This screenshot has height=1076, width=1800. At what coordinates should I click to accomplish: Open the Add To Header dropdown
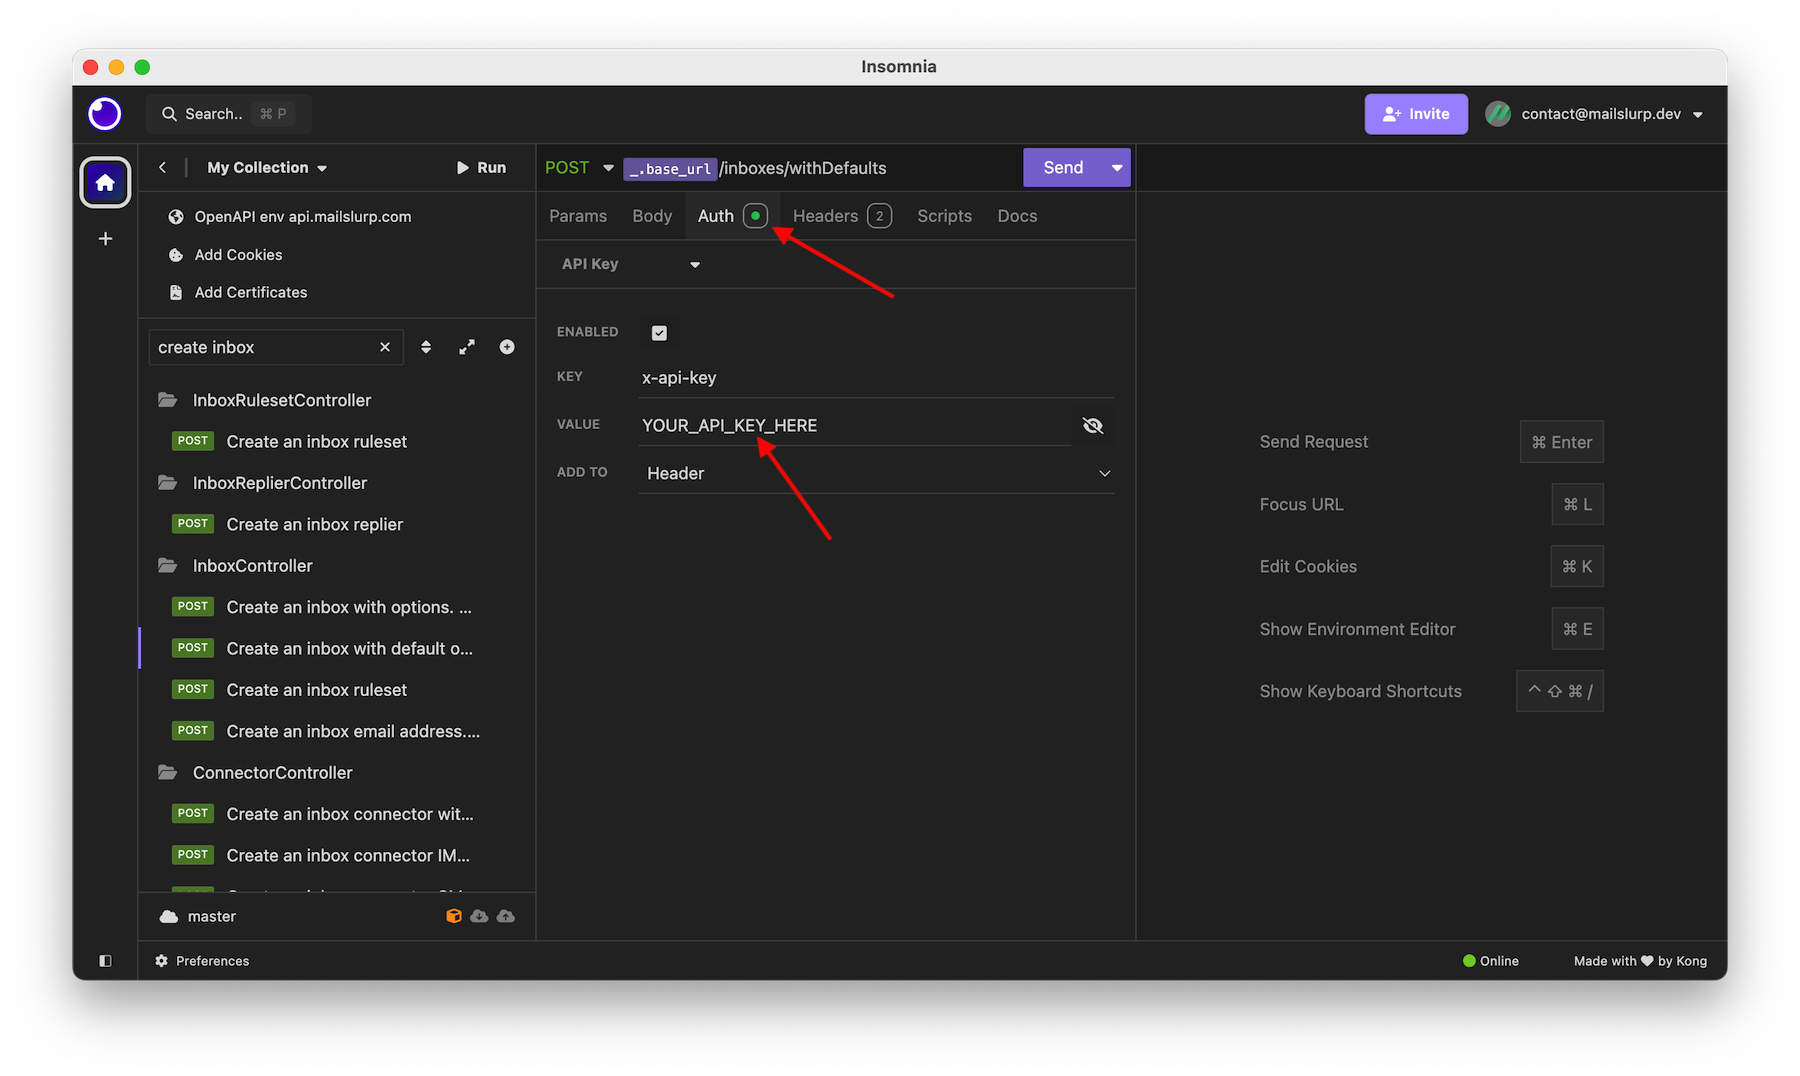point(876,473)
